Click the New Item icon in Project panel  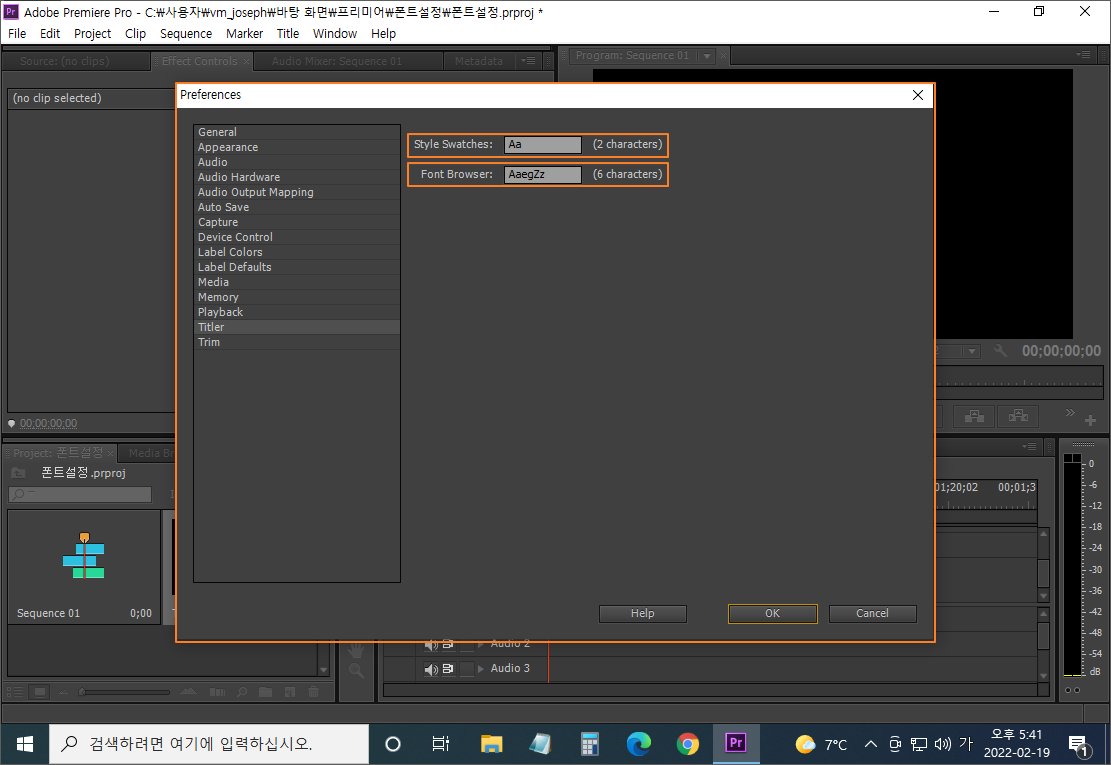pyautogui.click(x=290, y=692)
